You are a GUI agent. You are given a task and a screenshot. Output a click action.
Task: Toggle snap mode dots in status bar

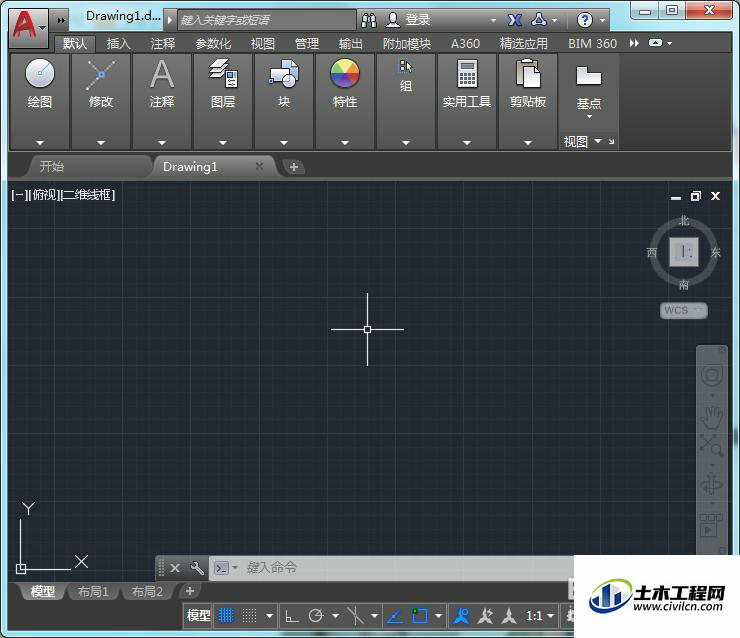point(250,615)
